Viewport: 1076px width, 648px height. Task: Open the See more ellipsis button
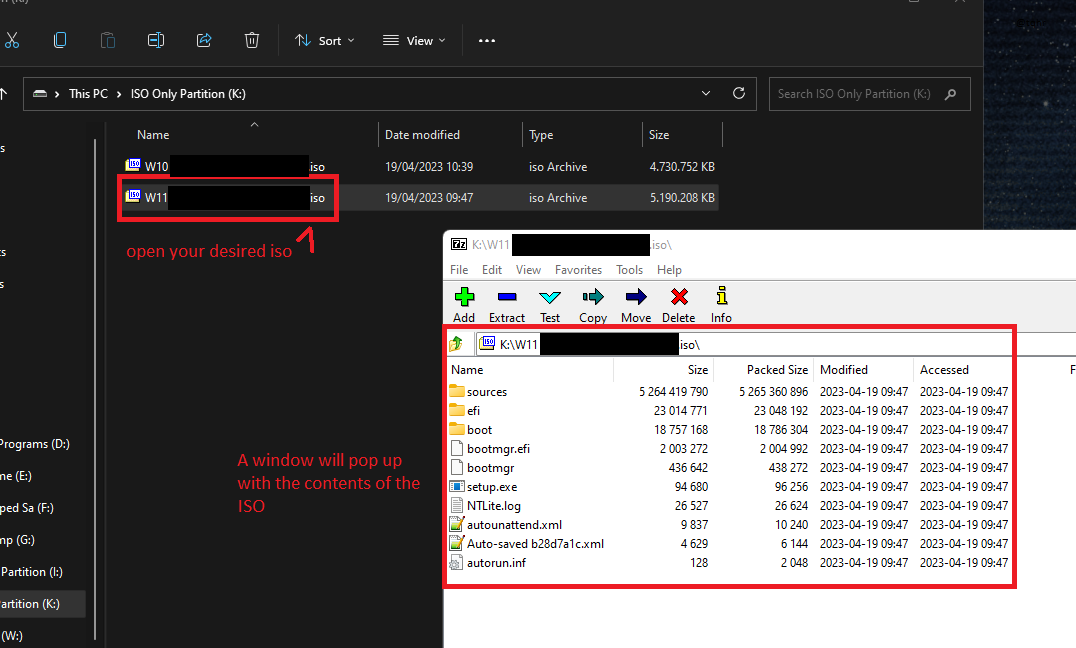487,41
